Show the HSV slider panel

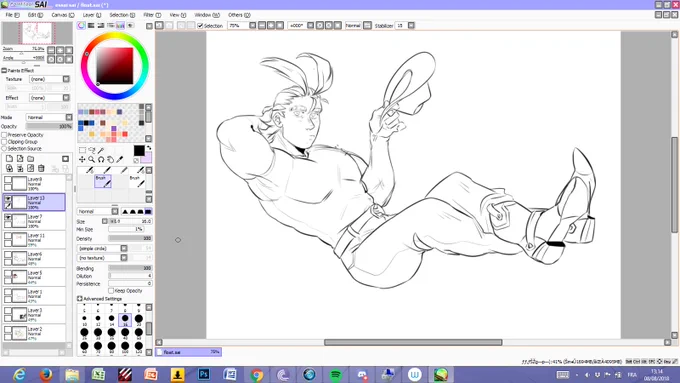(x=101, y=26)
